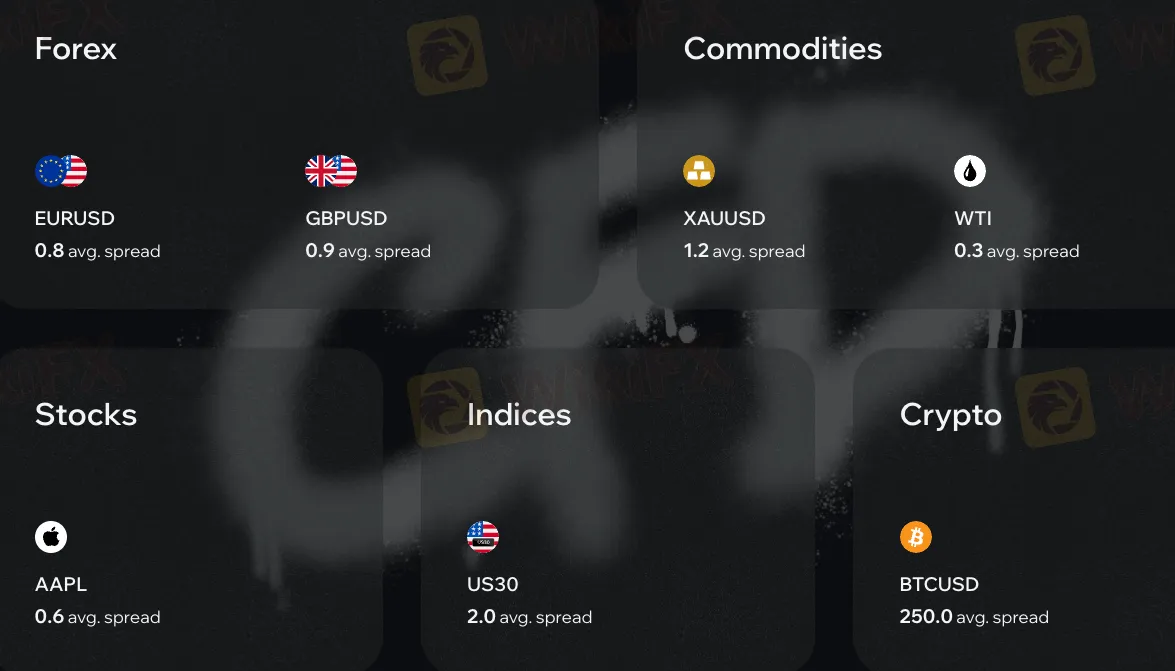The height and width of the screenshot is (671, 1175).
Task: Click the EURUSD flag pair icon
Action: click(61, 172)
